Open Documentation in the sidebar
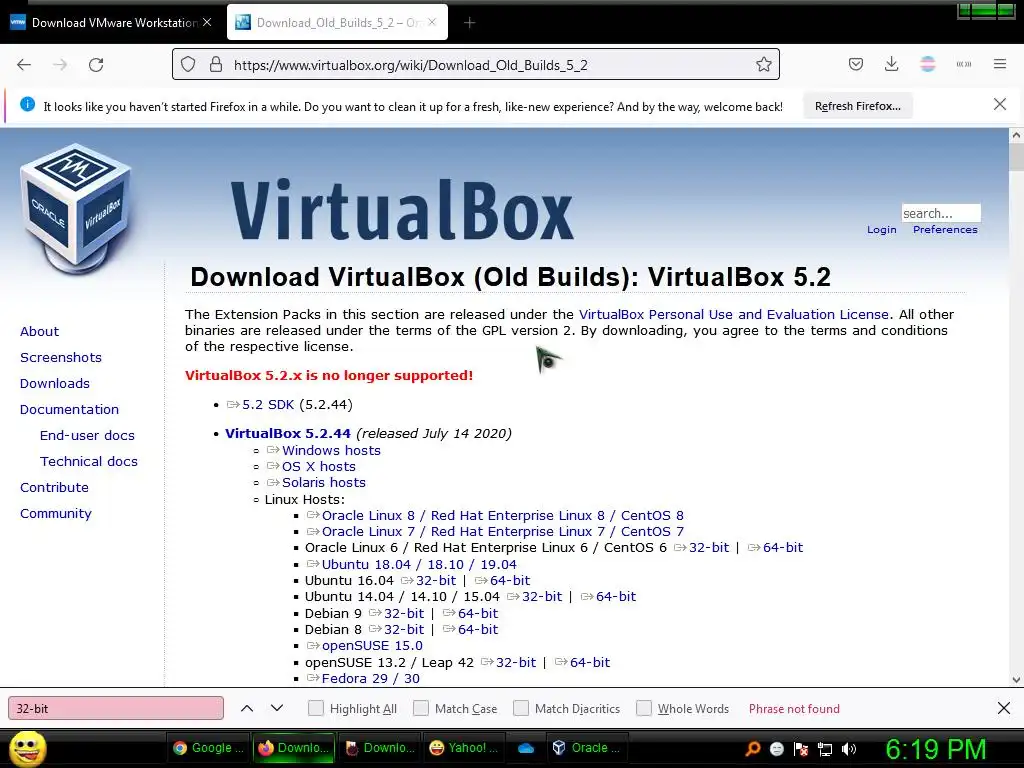Viewport: 1024px width, 768px height. click(x=69, y=409)
